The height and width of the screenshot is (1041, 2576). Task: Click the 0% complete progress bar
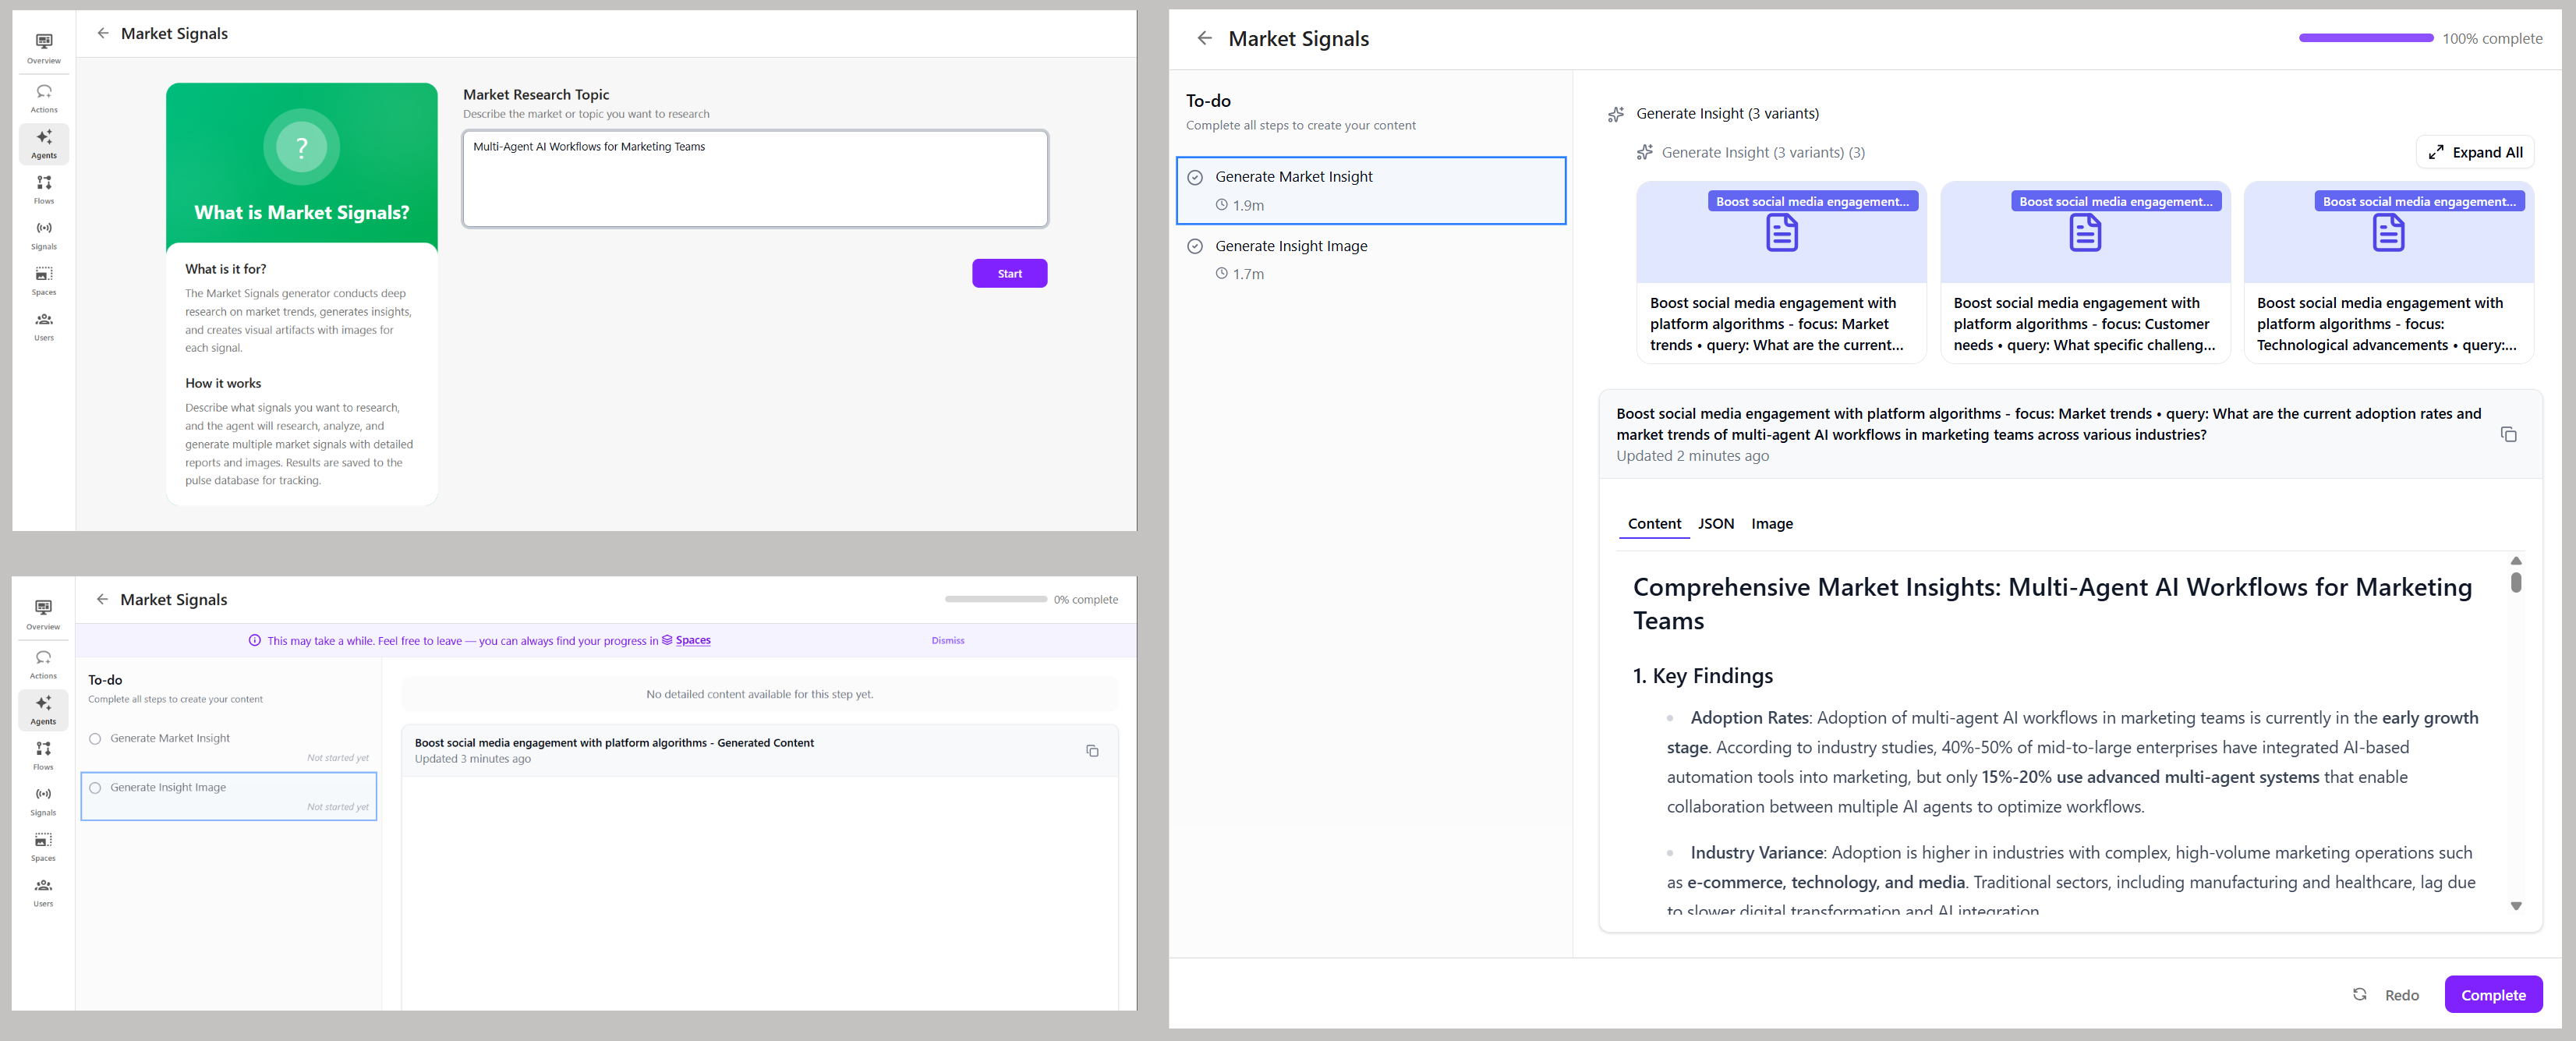click(x=996, y=599)
